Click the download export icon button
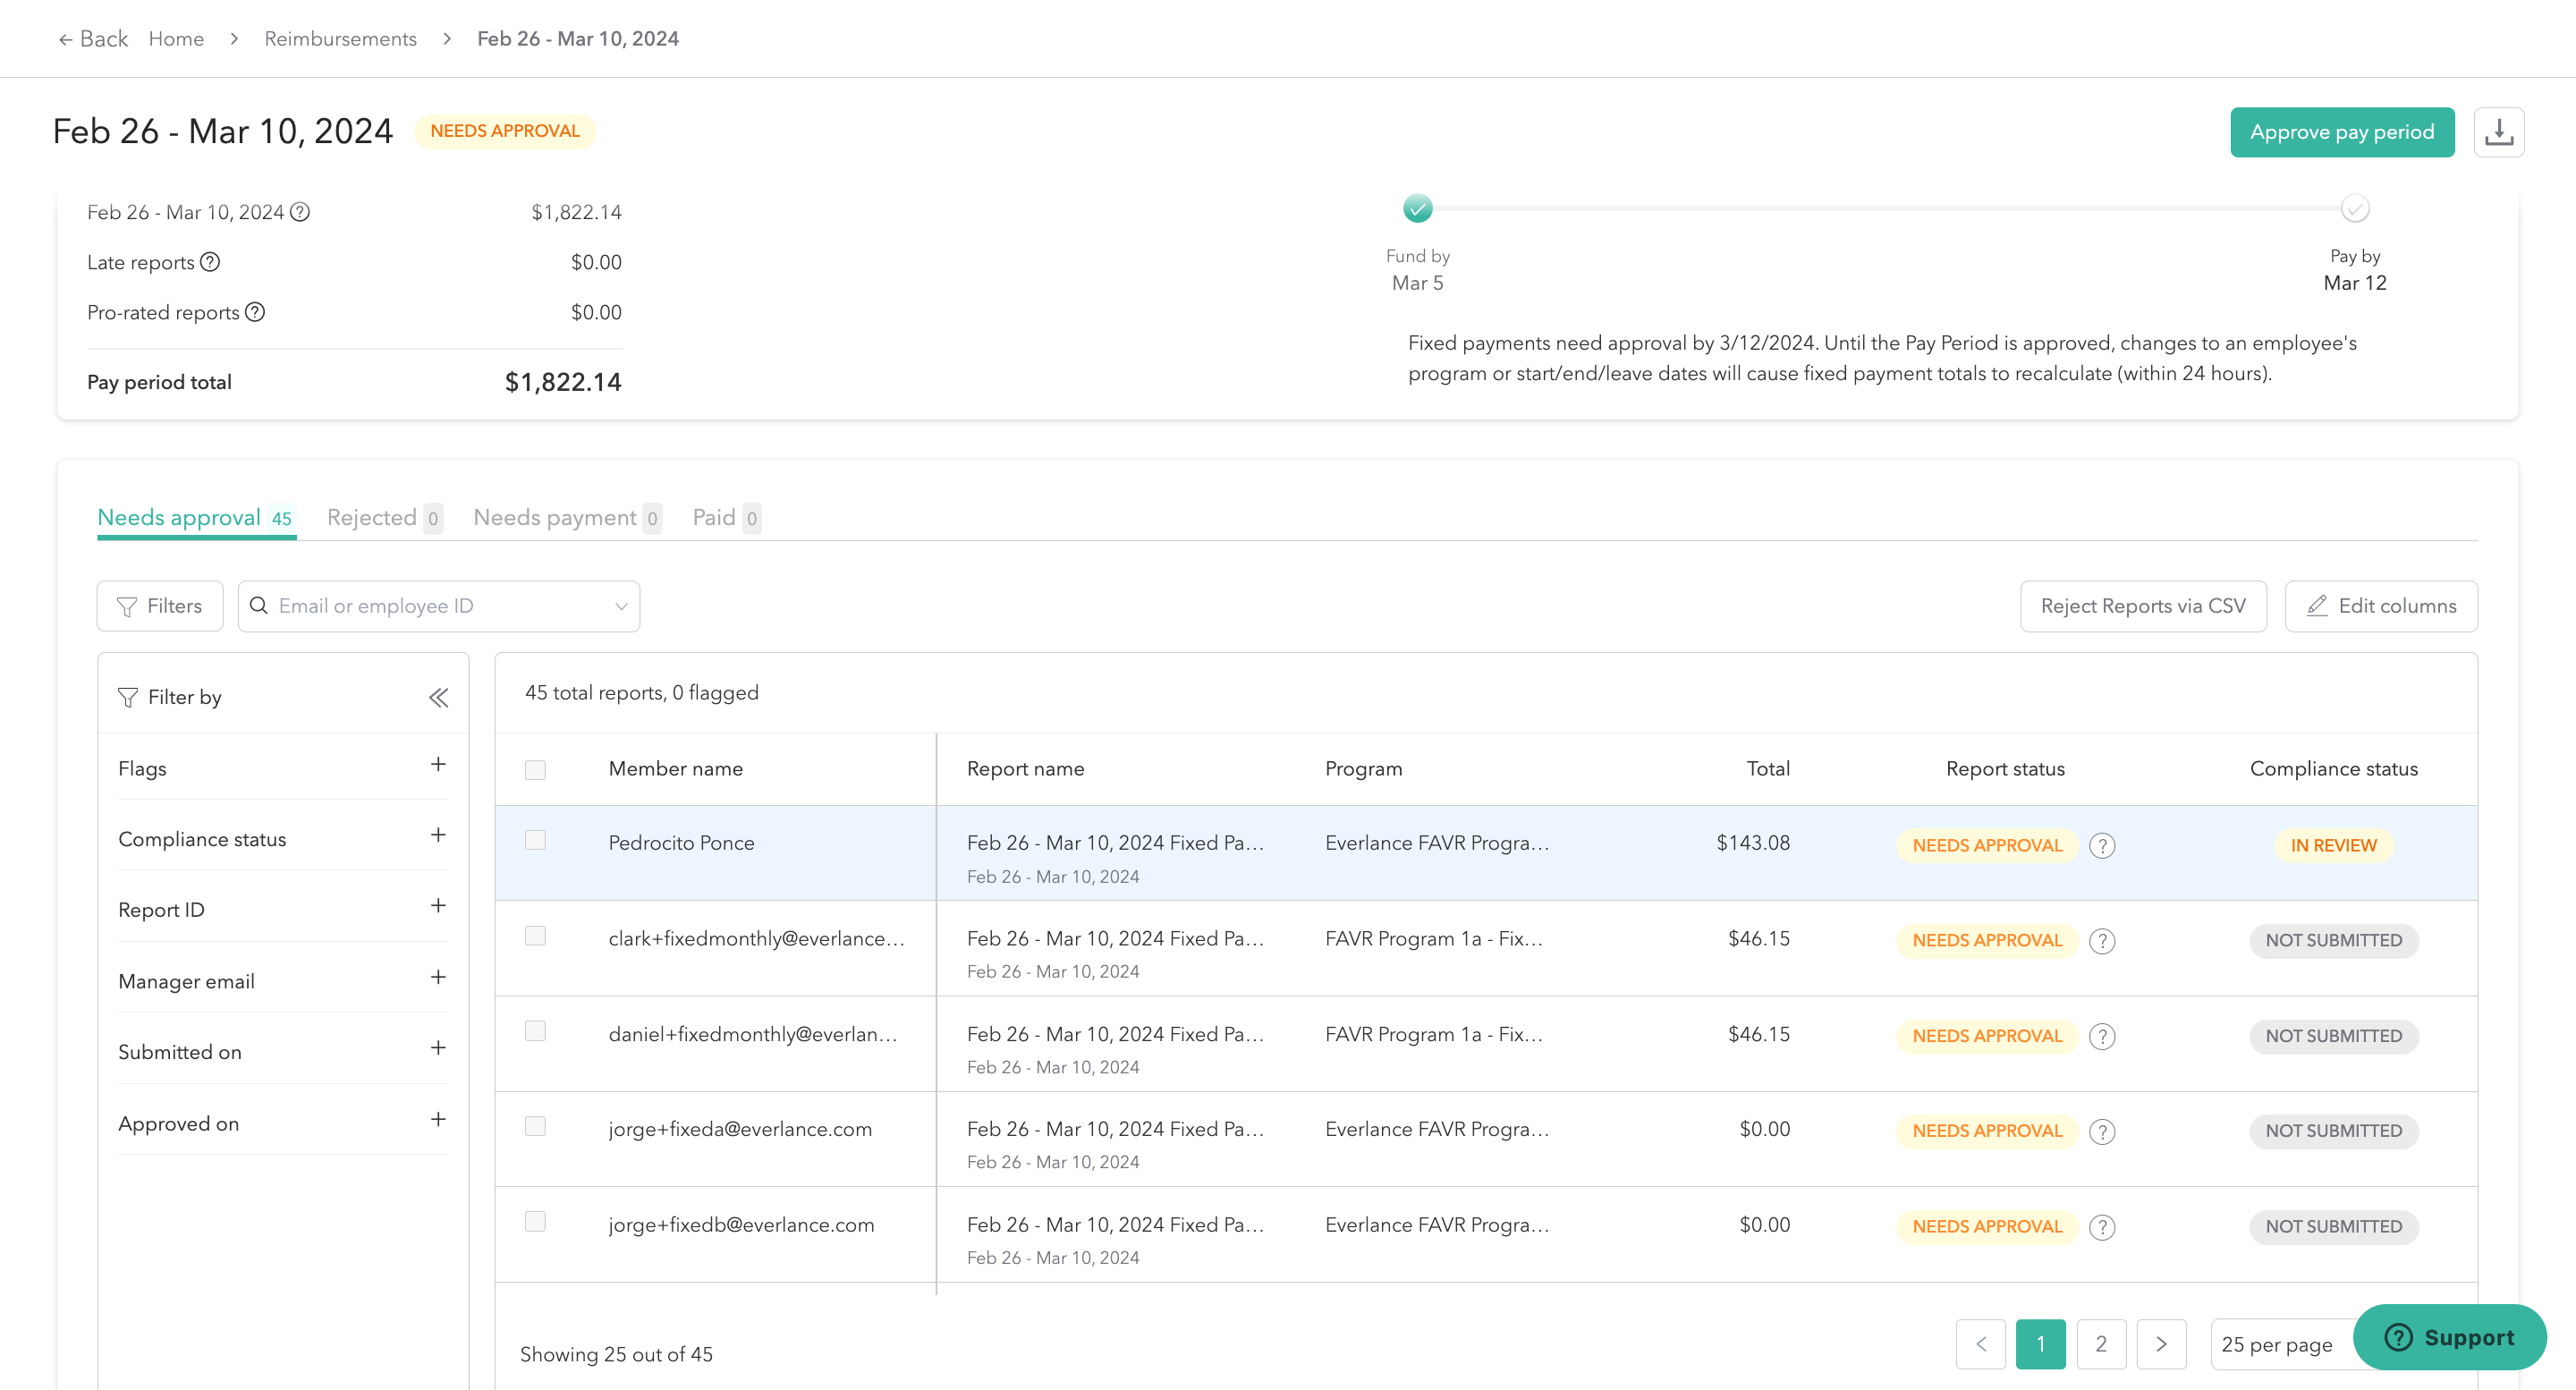The height and width of the screenshot is (1390, 2576). pos(2498,132)
